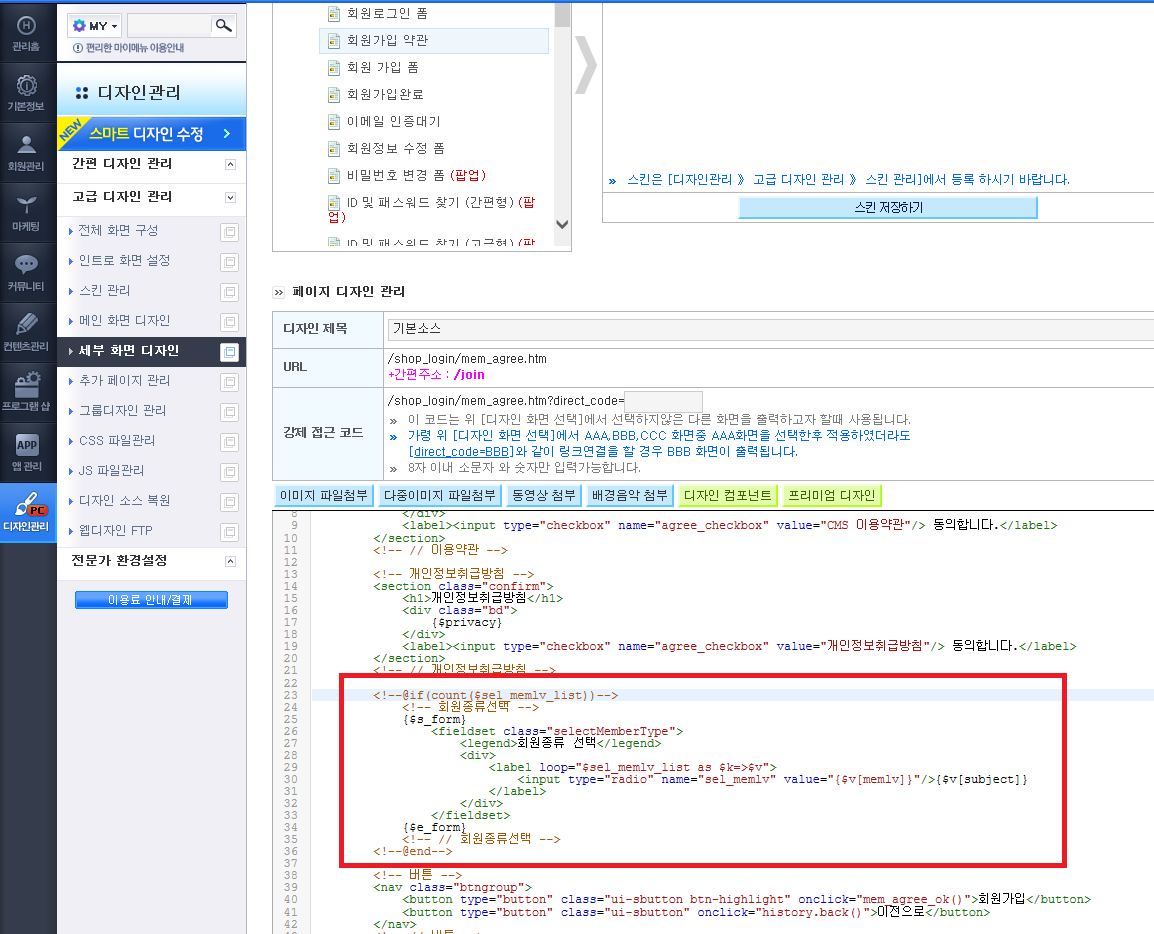Open new-window icon beside 스킨 관리
Image resolution: width=1154 pixels, height=934 pixels.
(x=230, y=292)
